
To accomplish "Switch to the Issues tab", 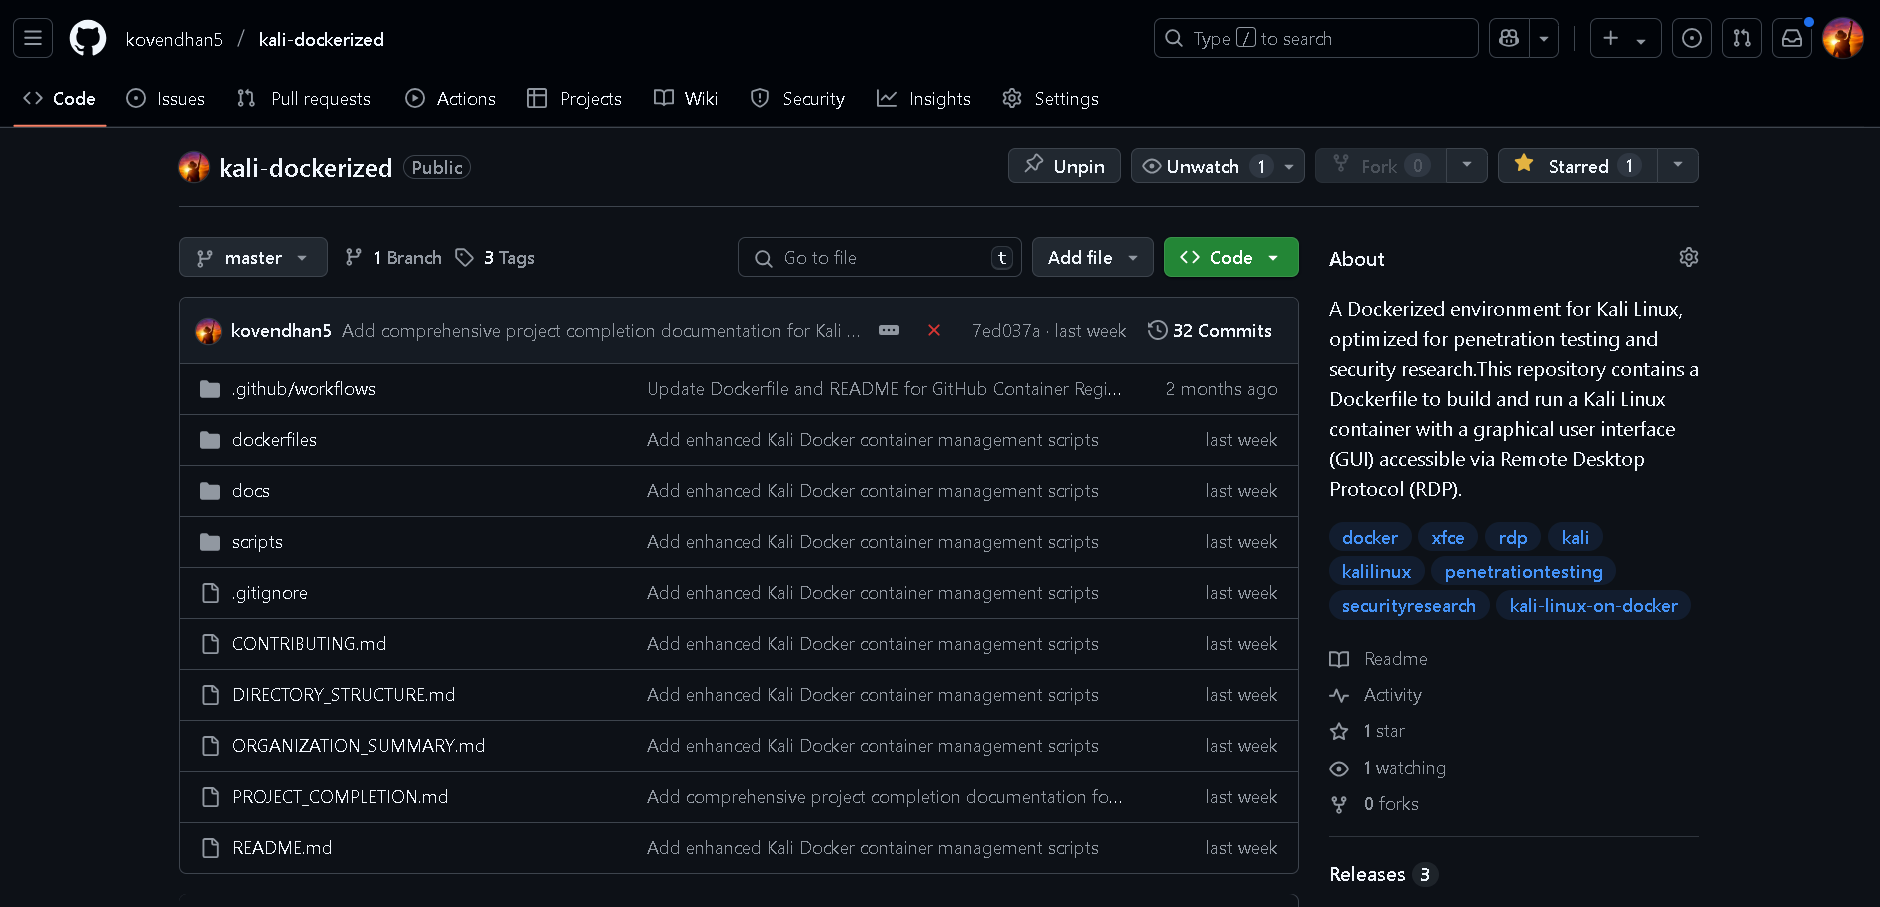I will (x=166, y=98).
